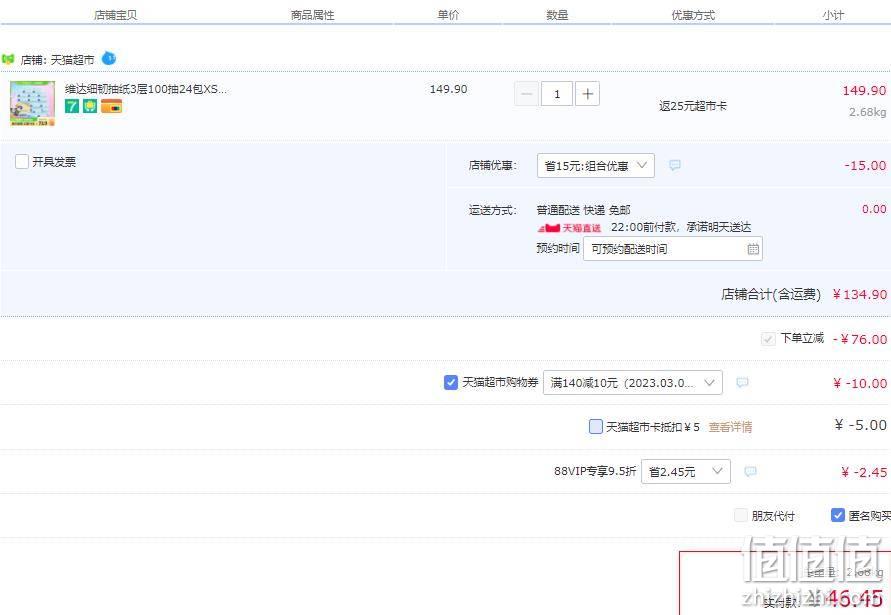Uncheck the 天猫超市购物券 checkbox
Screen dimensions: 891x615
pyautogui.click(x=451, y=383)
